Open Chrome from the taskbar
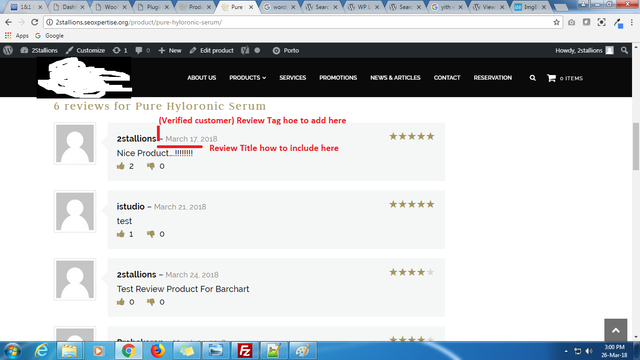The height and width of the screenshot is (360, 640). click(129, 351)
